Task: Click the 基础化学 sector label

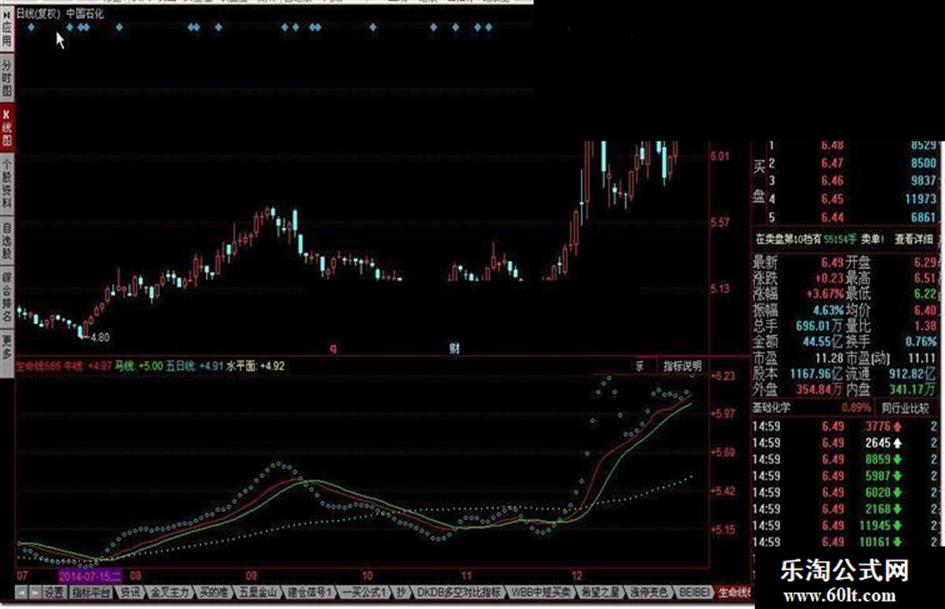Action: point(771,408)
